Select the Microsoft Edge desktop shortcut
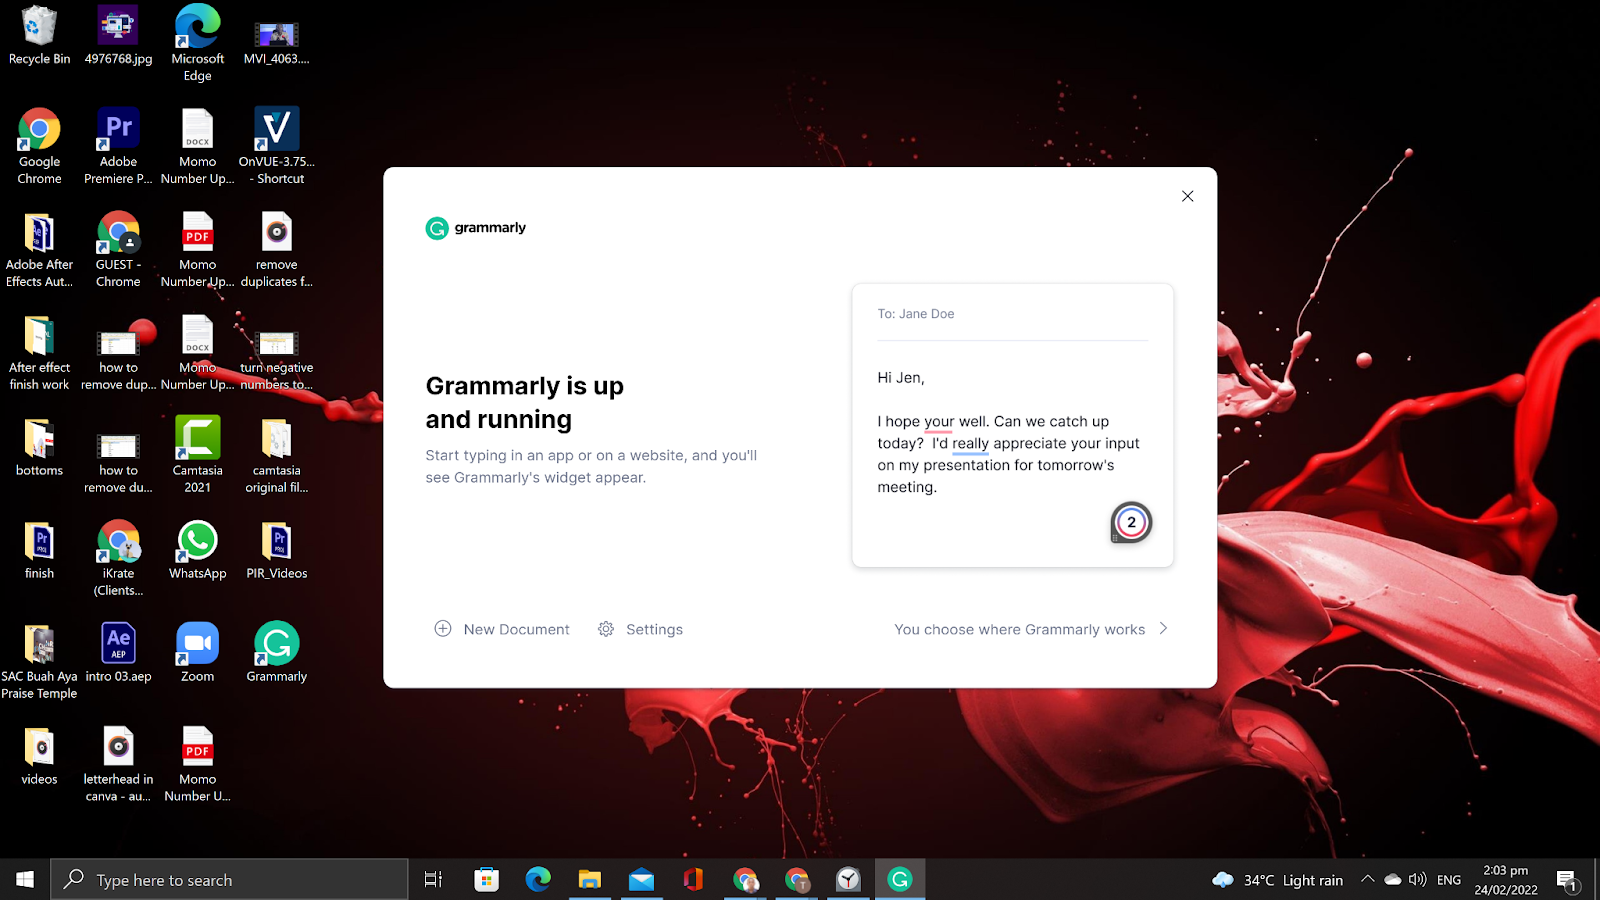 pyautogui.click(x=198, y=43)
